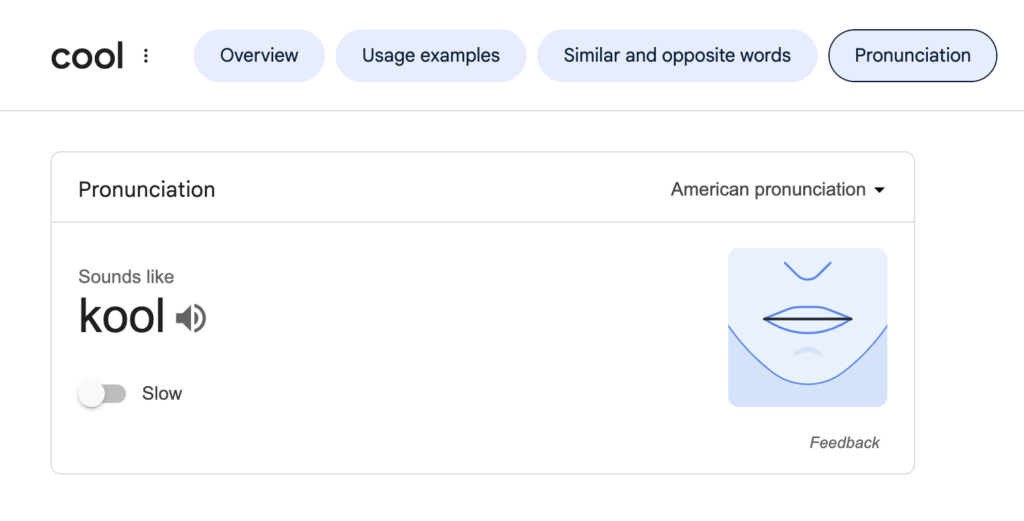Open the three-dot options menu beside cool
1024x521 pixels.
click(146, 56)
